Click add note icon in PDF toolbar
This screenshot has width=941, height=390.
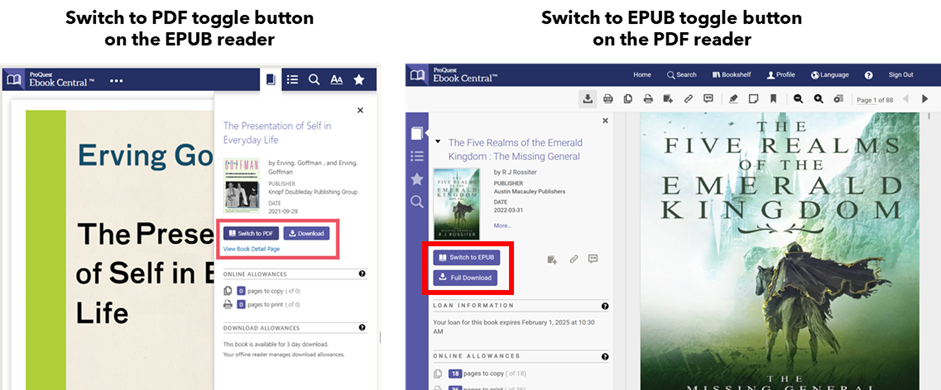coord(753,99)
